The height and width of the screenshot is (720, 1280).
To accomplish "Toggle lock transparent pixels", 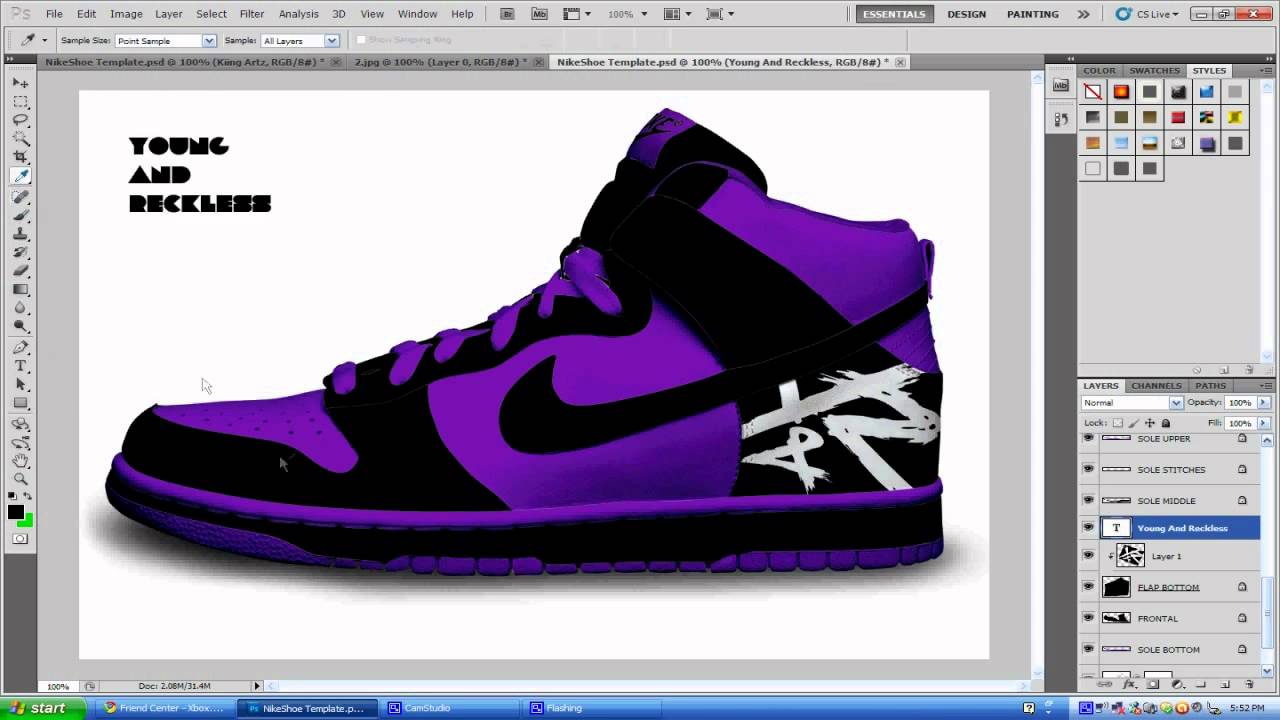I will coord(1118,423).
